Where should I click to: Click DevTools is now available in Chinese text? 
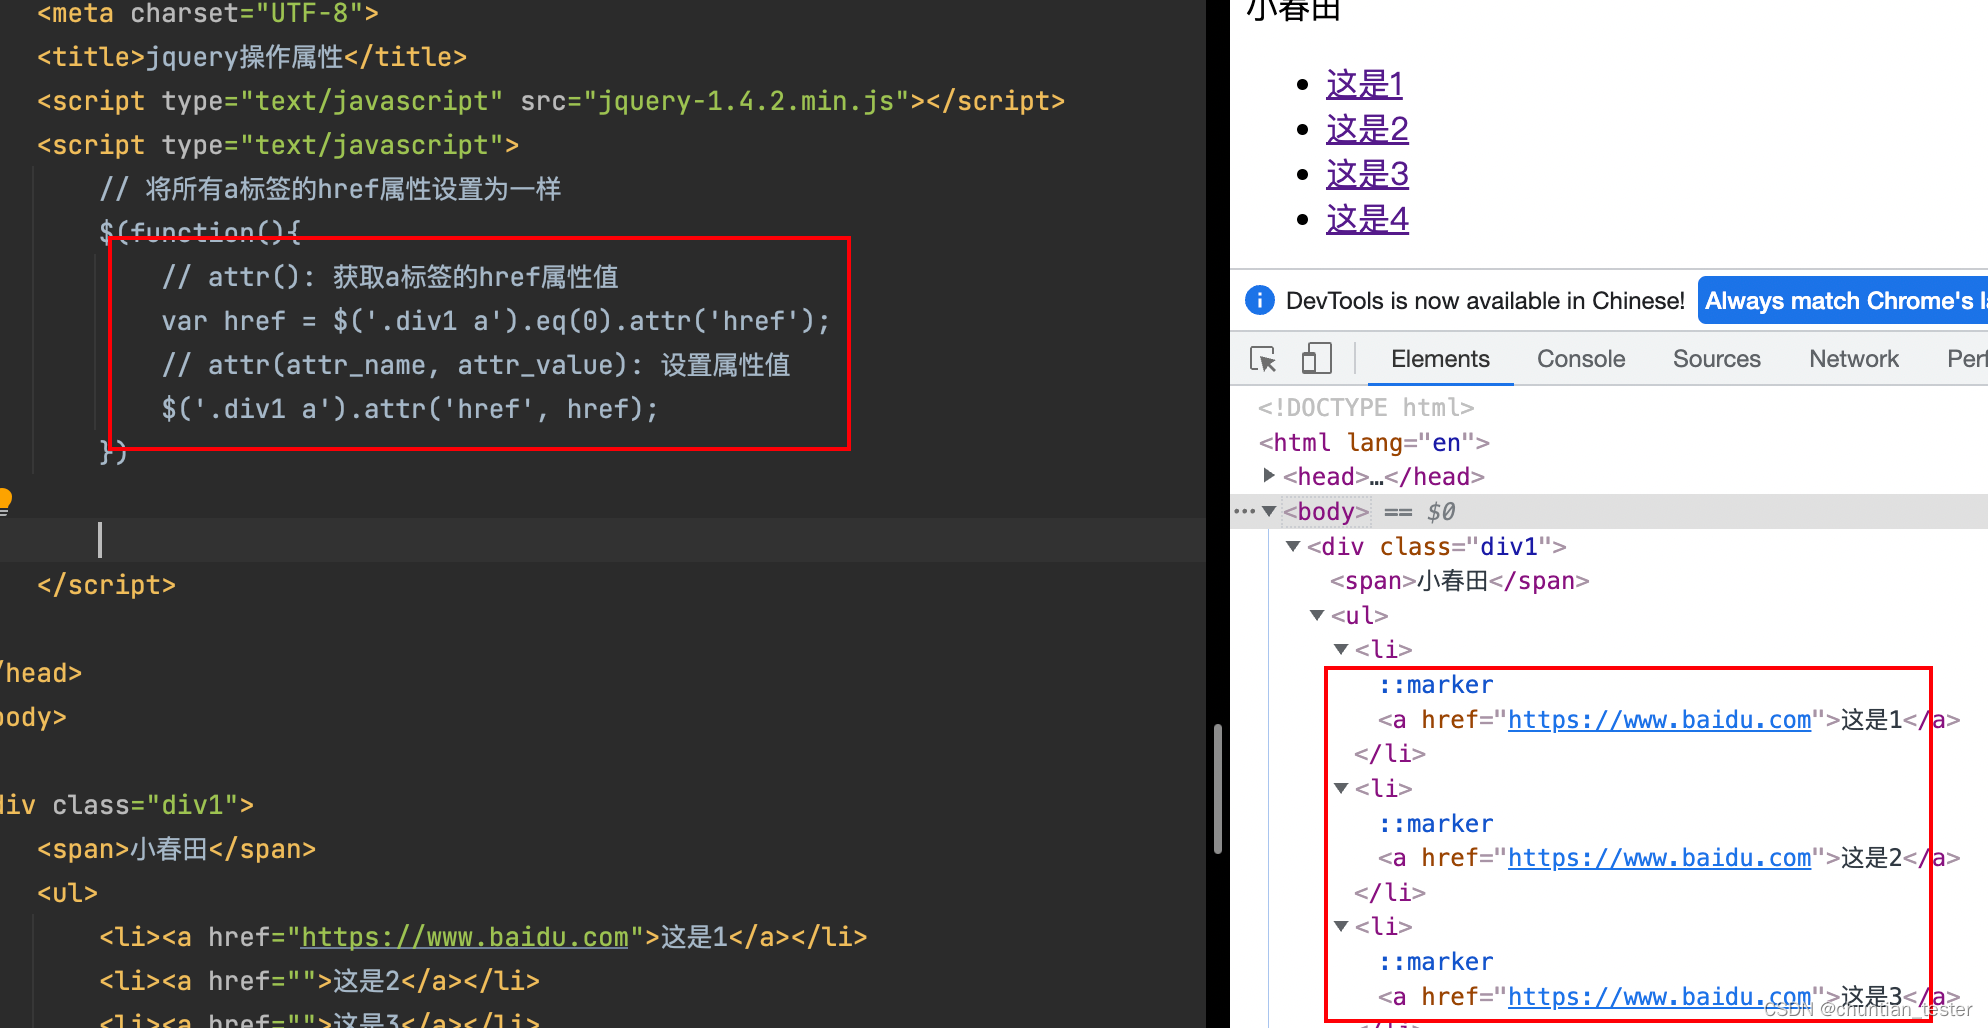1485,300
